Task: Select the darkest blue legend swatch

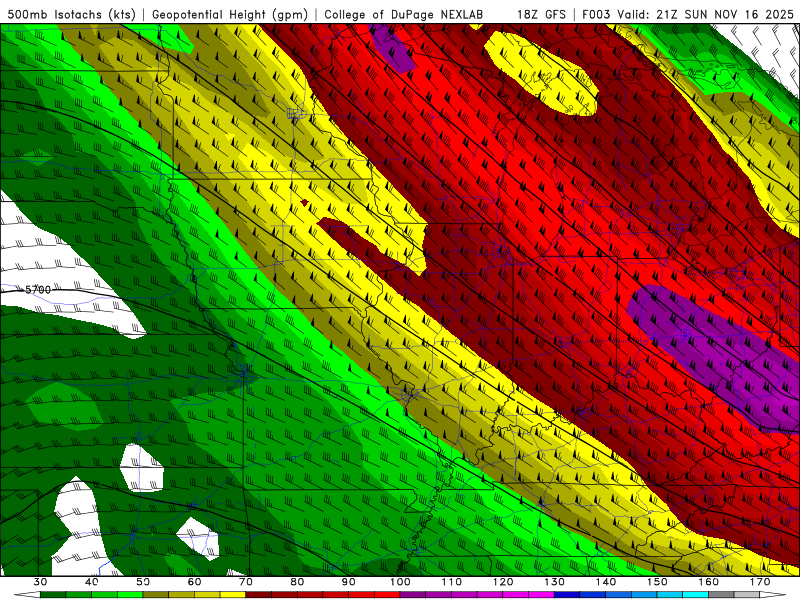Action: 567,594
